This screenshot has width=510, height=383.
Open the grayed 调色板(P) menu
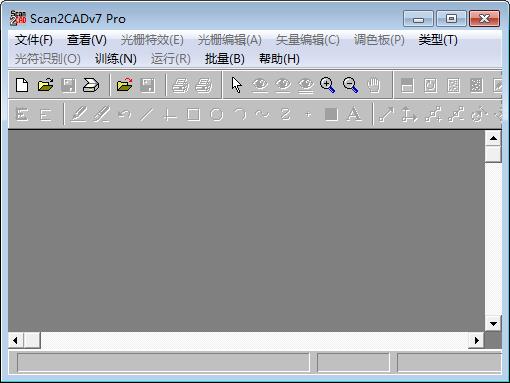(x=379, y=40)
